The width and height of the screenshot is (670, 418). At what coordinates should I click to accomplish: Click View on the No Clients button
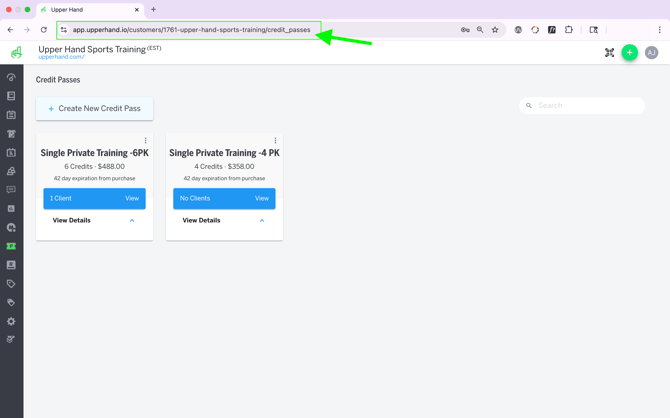click(x=262, y=198)
